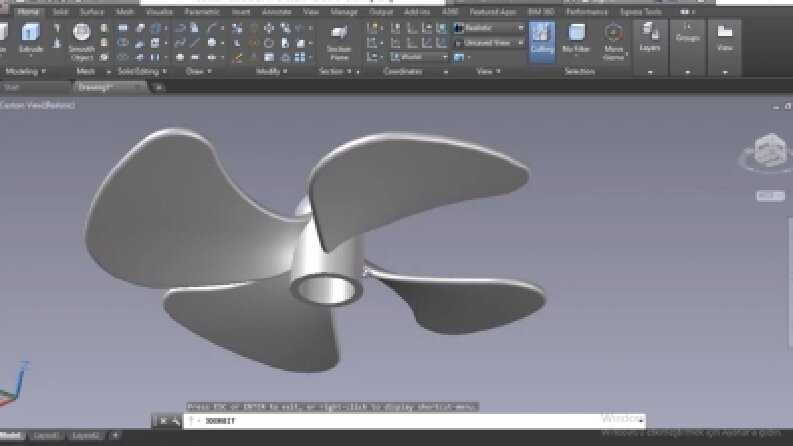Viewport: 793px width, 446px height.
Task: Expand the Draw panel title
Action: [199, 71]
